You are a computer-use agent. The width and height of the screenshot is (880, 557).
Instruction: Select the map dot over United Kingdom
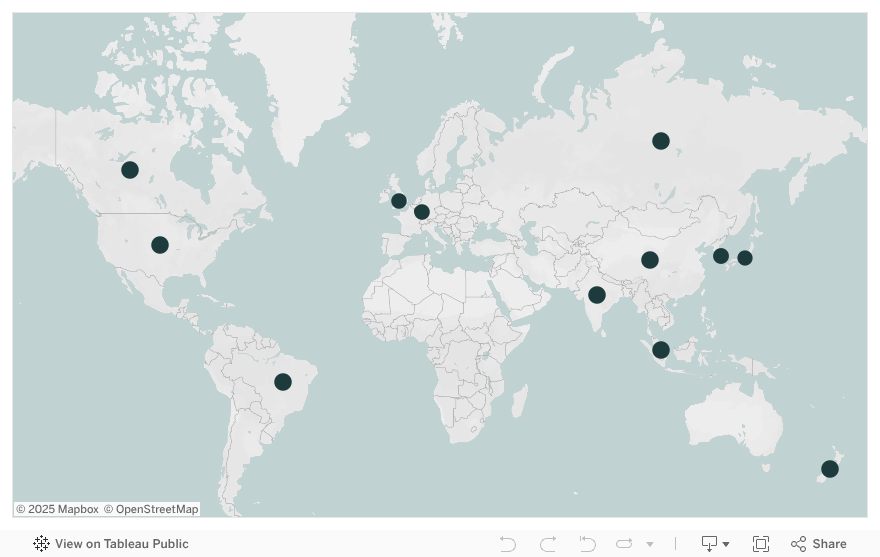click(x=399, y=200)
